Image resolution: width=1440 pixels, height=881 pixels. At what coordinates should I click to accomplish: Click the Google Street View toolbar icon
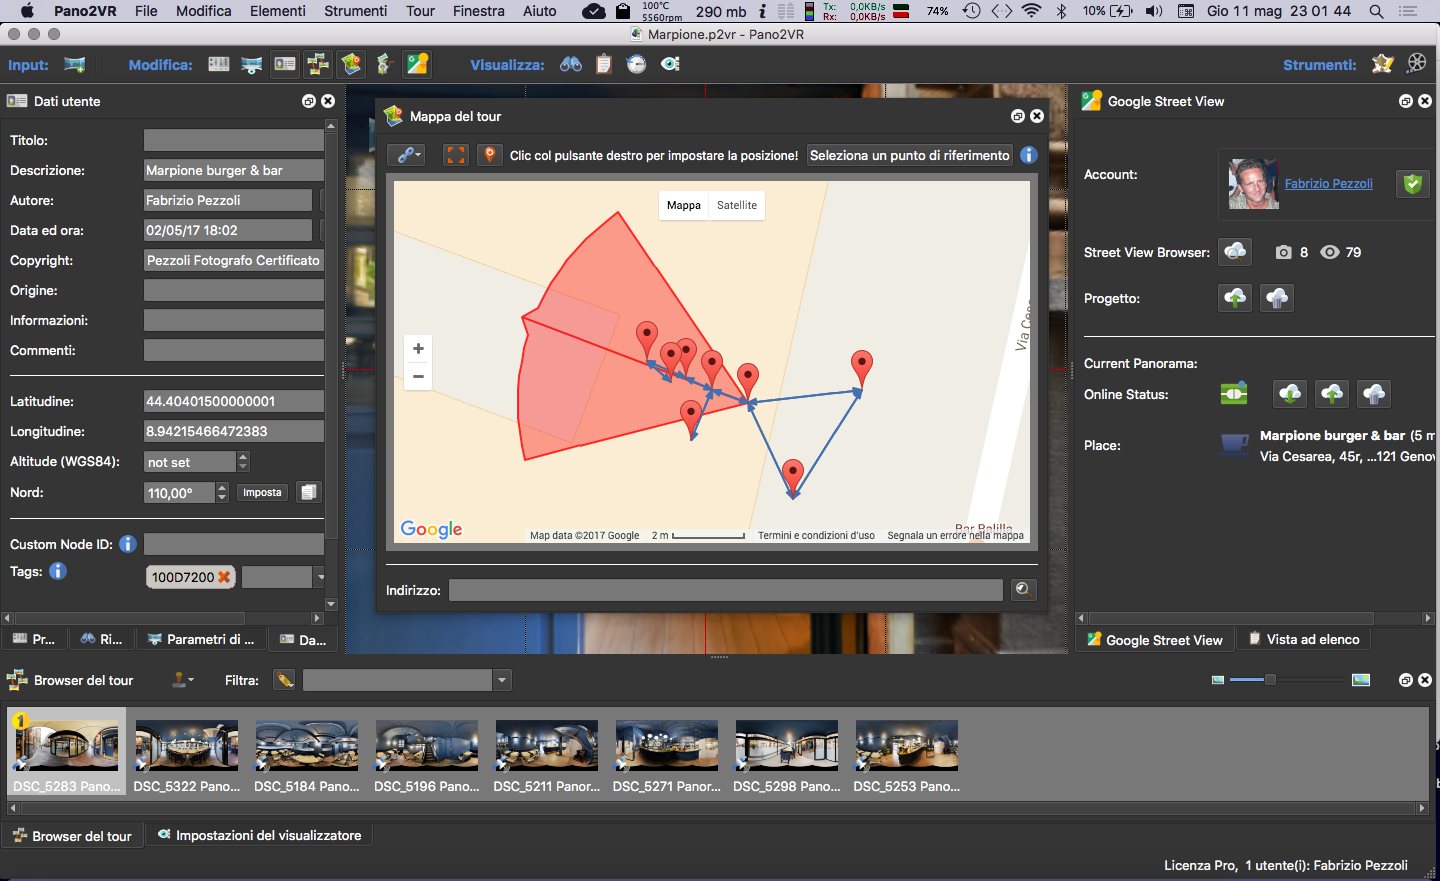coord(418,64)
